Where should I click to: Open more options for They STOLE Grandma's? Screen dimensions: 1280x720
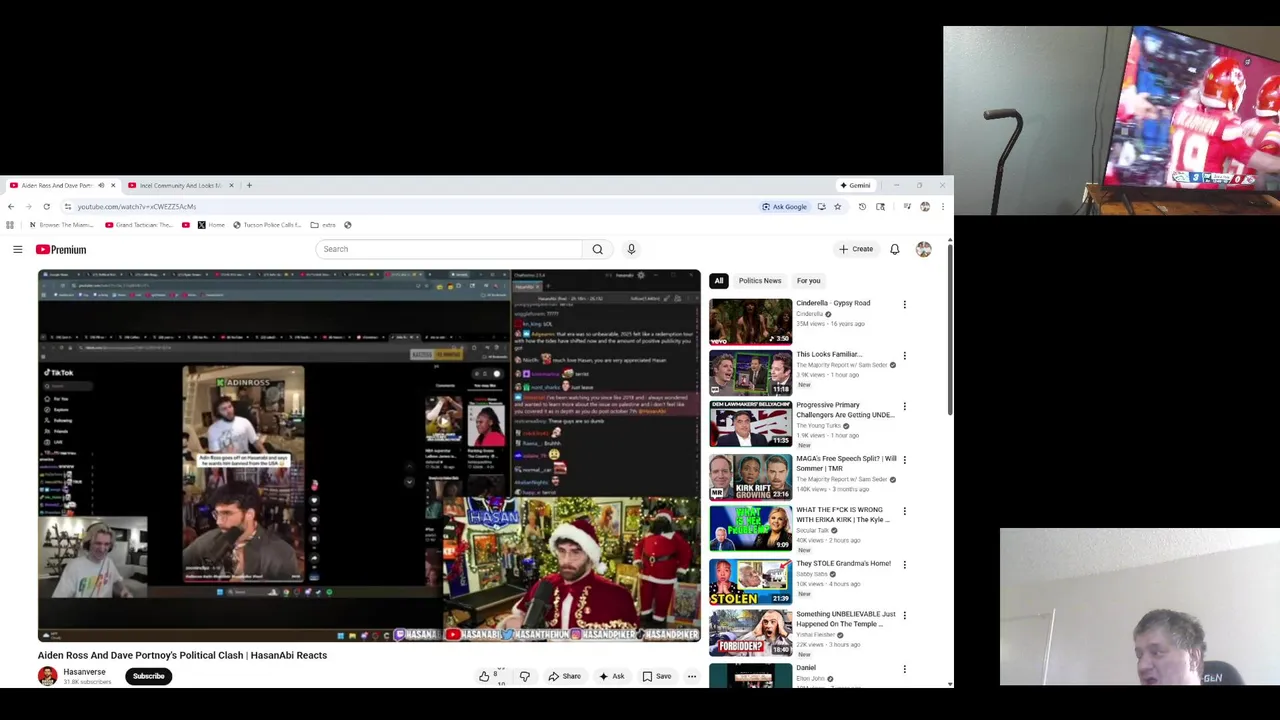(x=905, y=565)
